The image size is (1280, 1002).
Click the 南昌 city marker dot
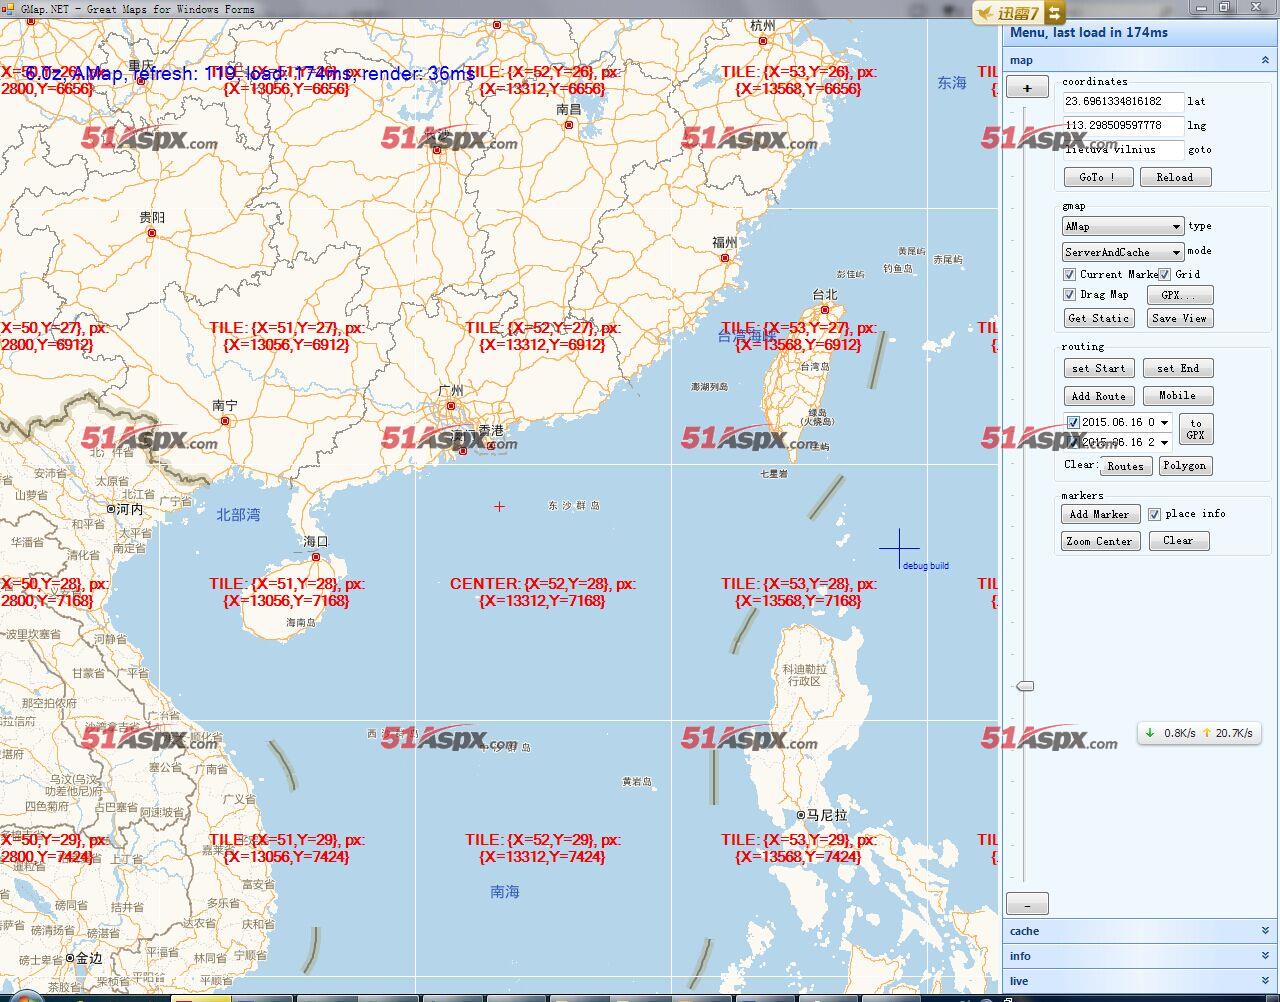(569, 125)
